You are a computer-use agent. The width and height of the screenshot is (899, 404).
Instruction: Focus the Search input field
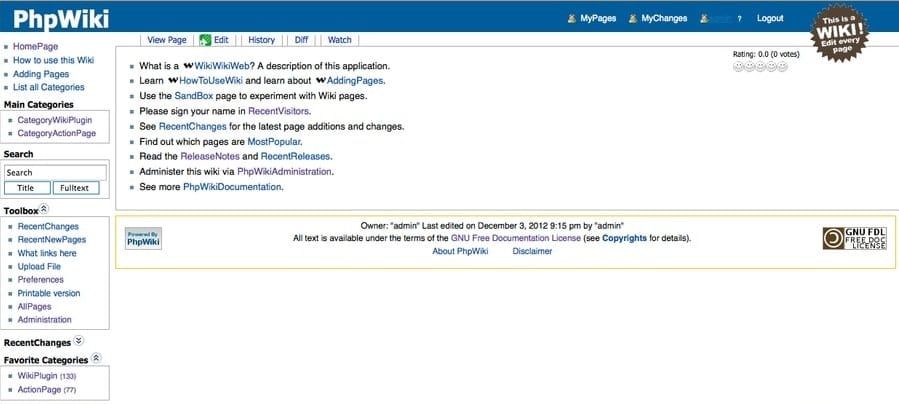(x=55, y=172)
